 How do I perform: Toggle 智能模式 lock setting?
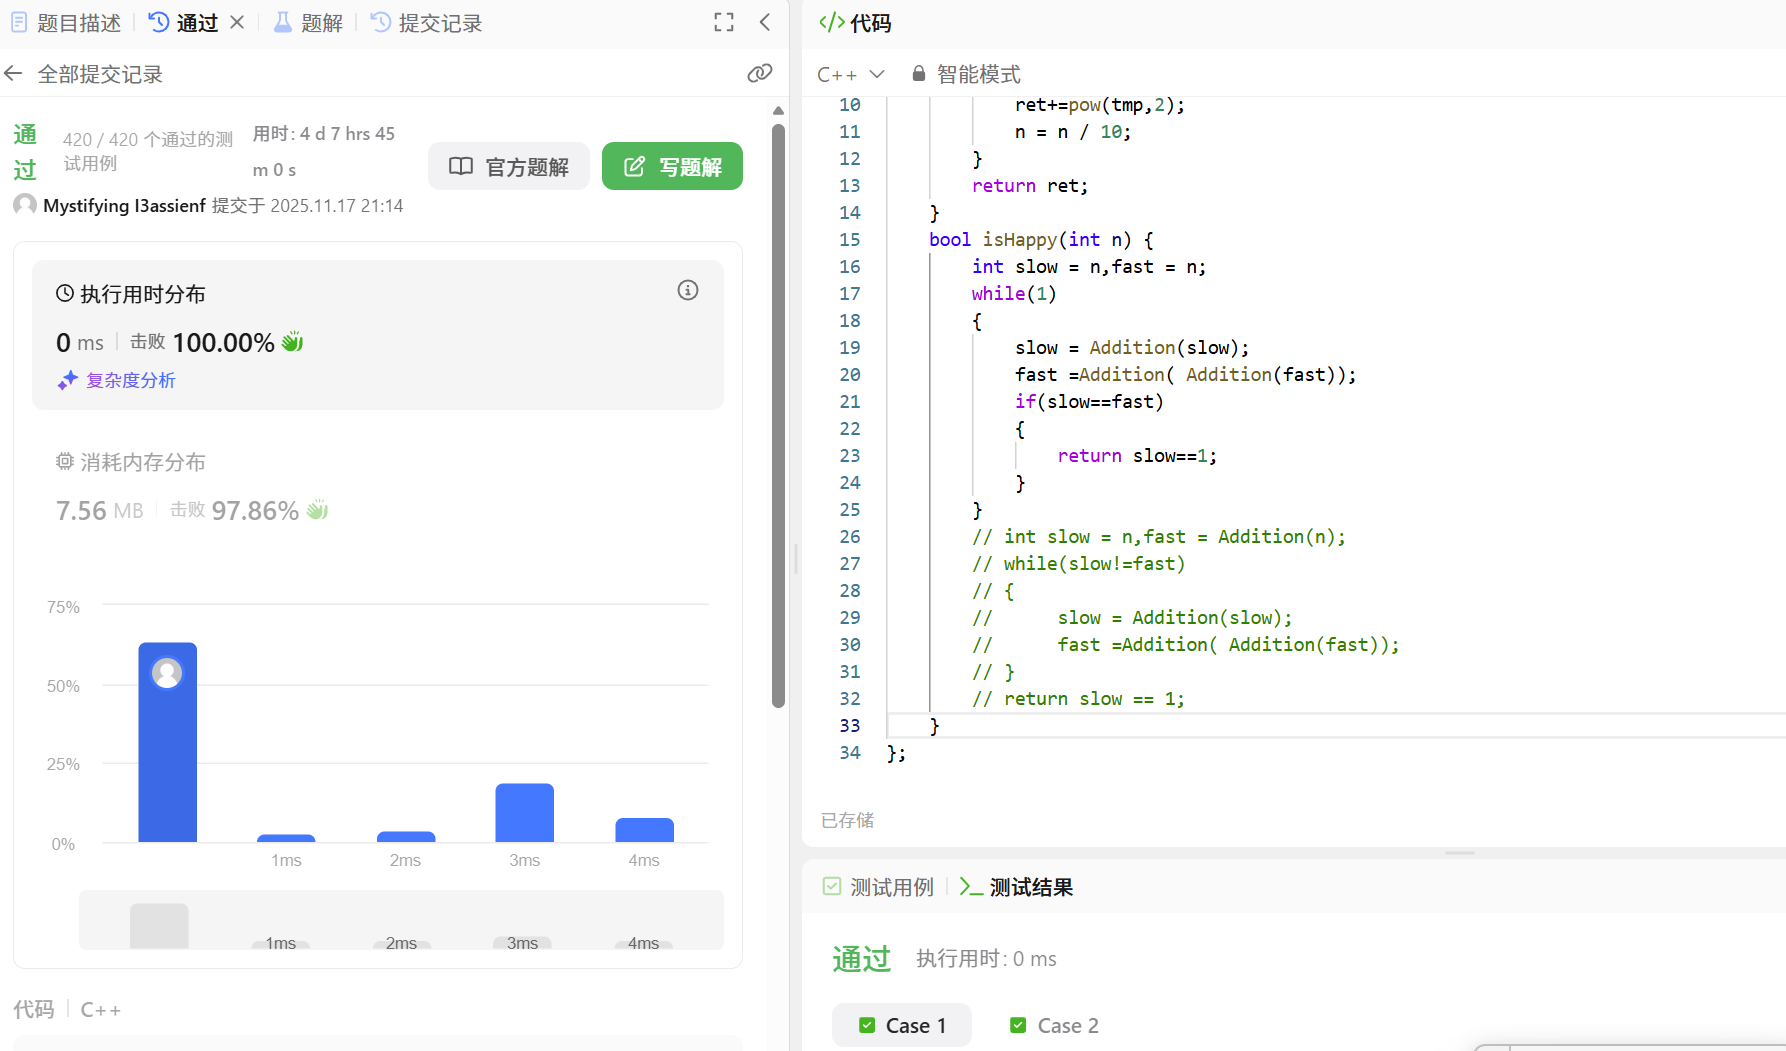click(x=966, y=74)
